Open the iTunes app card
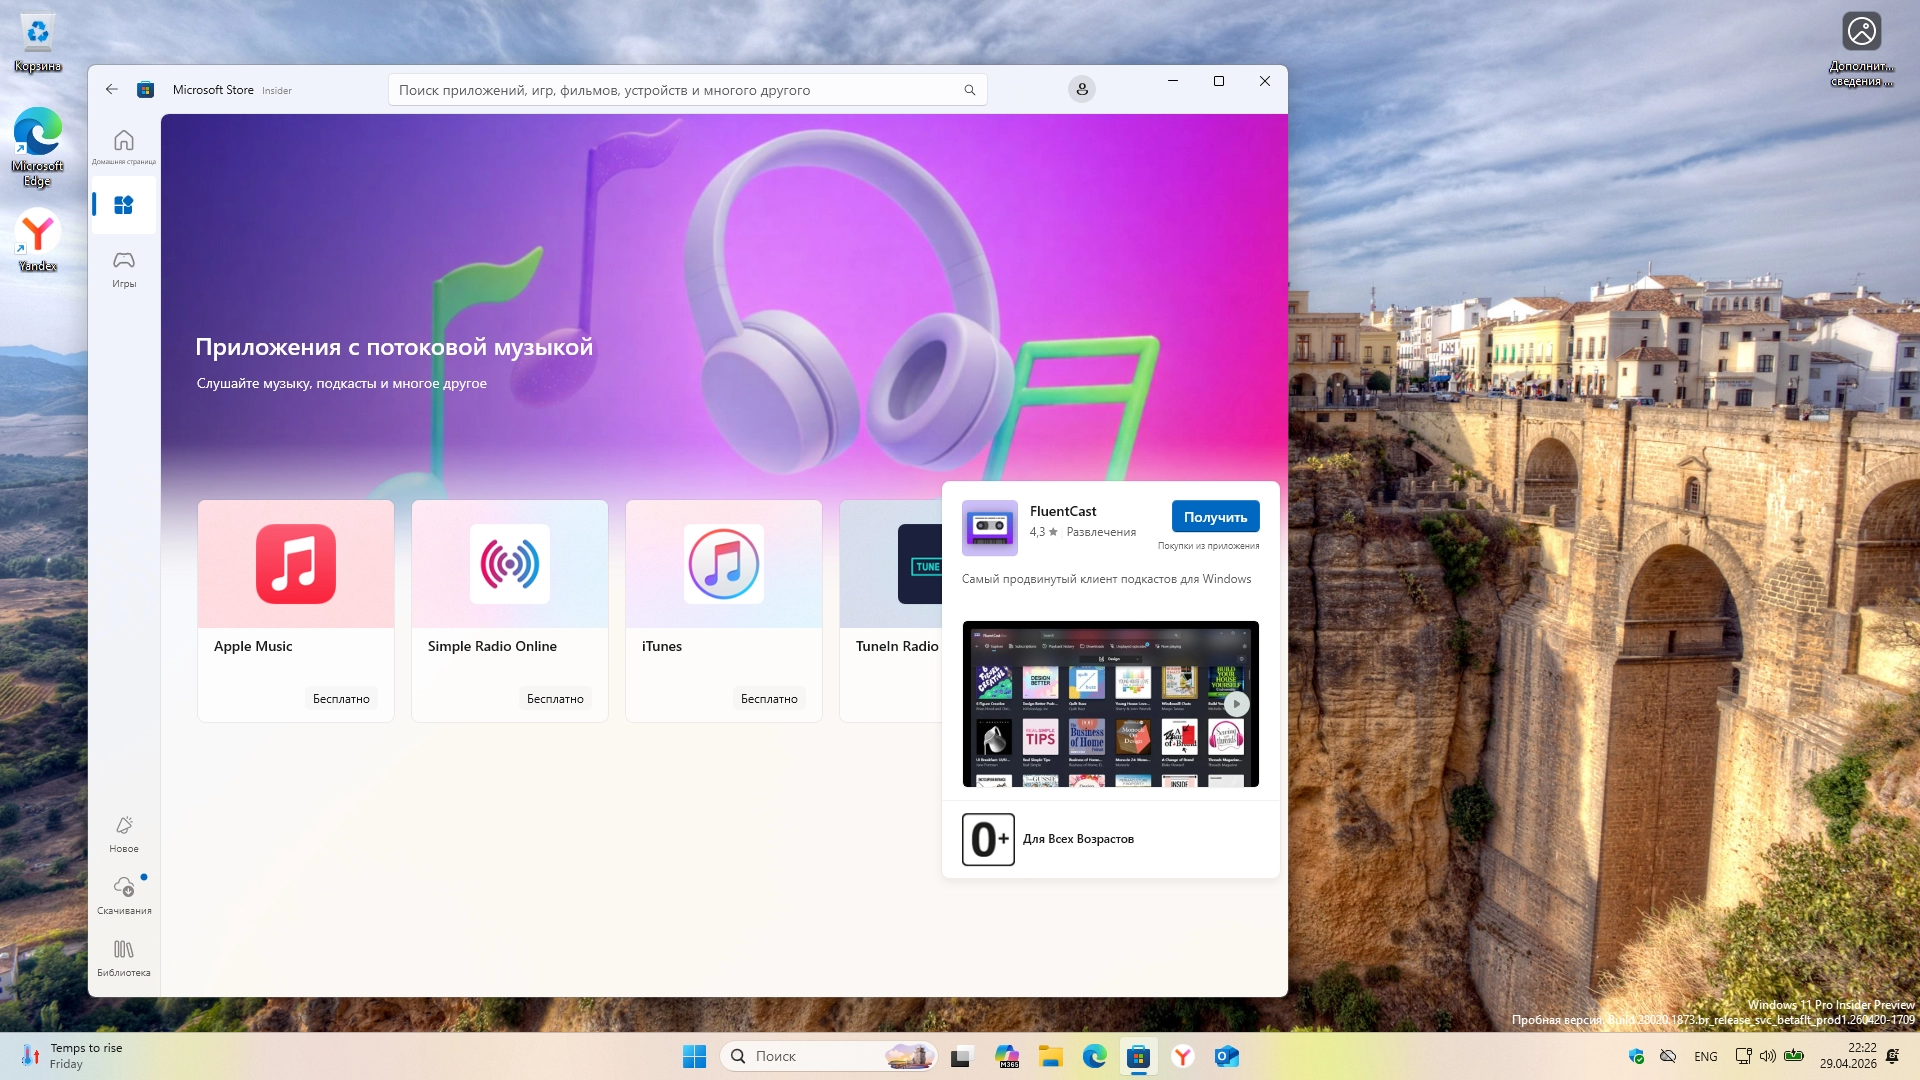1920x1080 pixels. [x=724, y=610]
